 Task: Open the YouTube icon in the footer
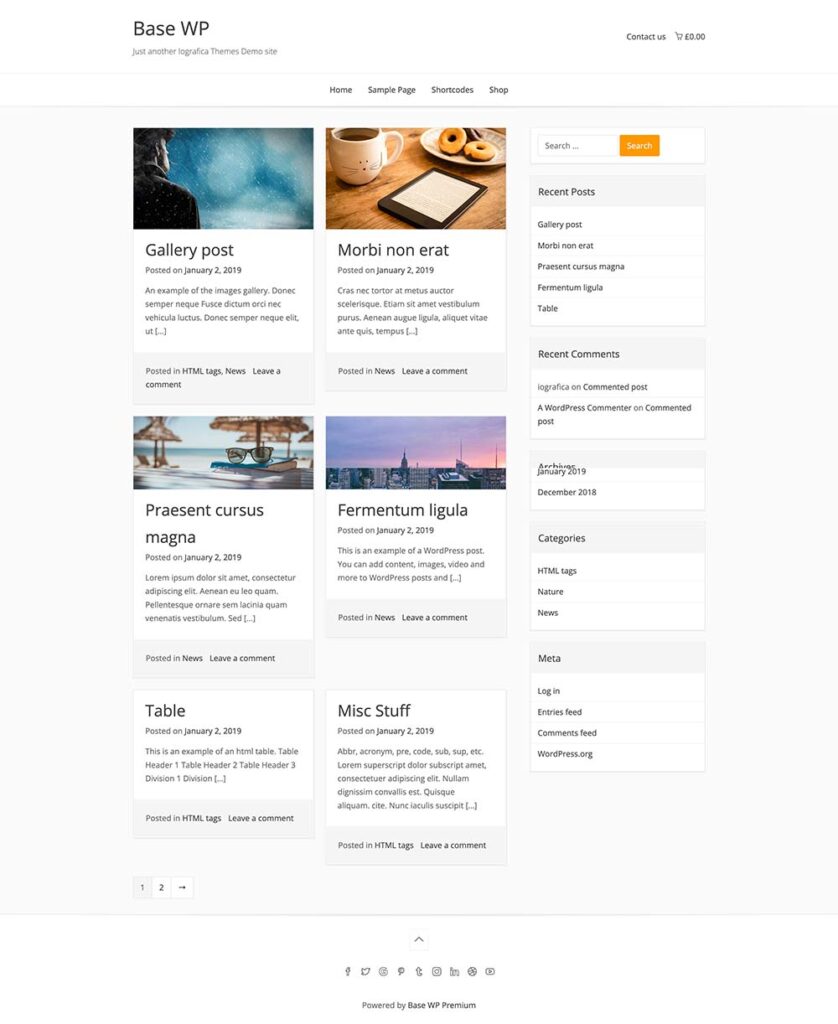[x=489, y=971]
